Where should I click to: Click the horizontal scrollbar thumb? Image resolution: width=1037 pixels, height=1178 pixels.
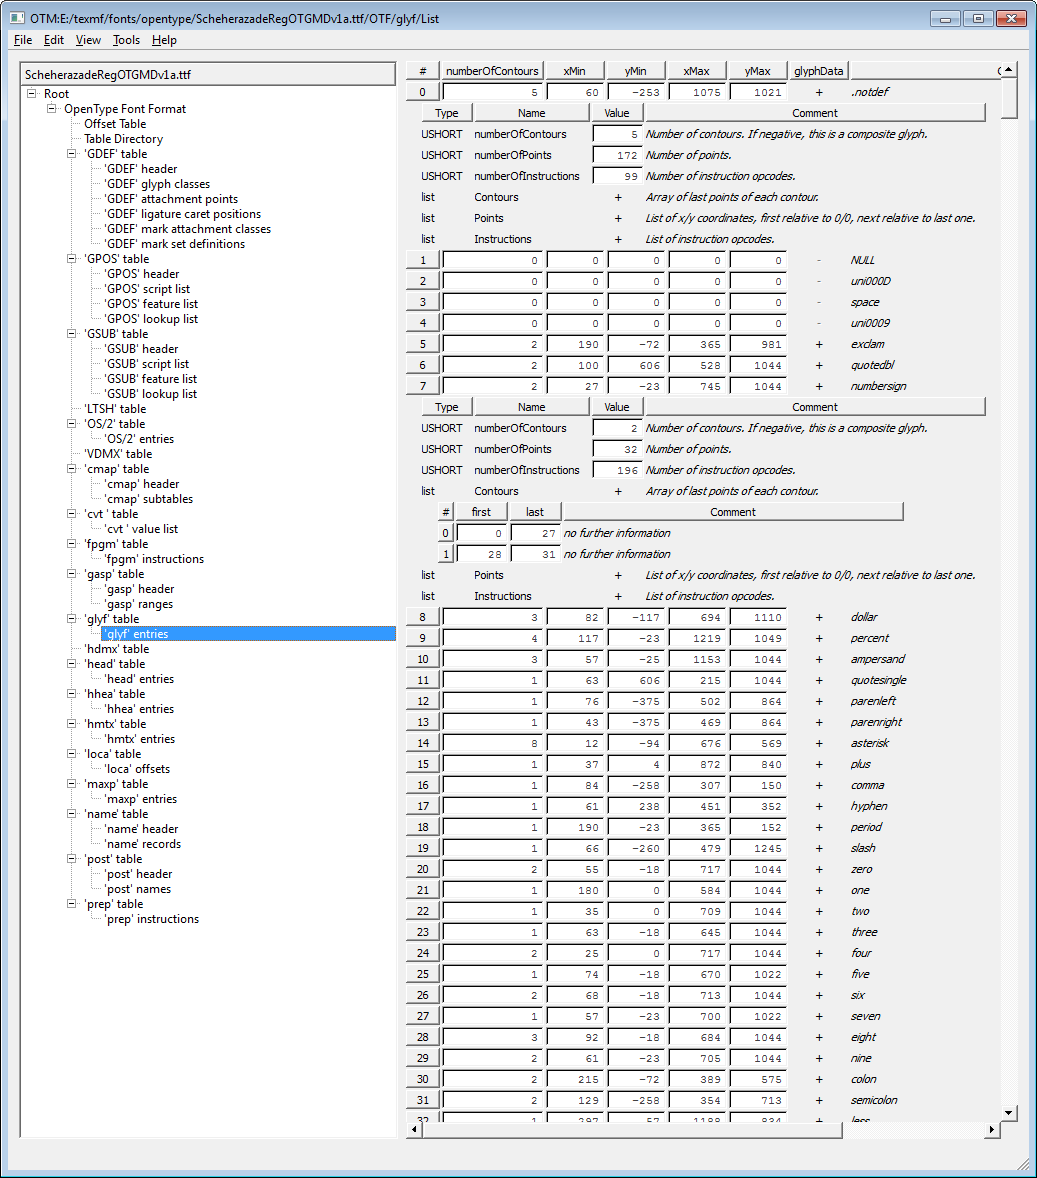[631, 1129]
